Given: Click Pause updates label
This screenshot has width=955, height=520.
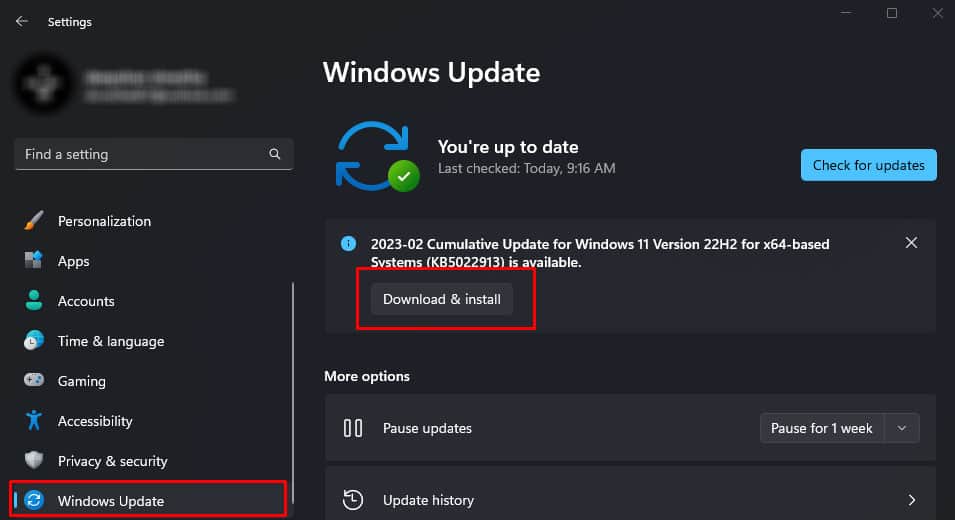Looking at the screenshot, I should (427, 428).
